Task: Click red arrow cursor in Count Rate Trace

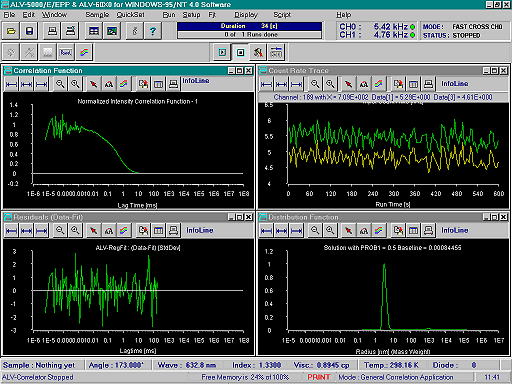Action: pyautogui.click(x=349, y=84)
